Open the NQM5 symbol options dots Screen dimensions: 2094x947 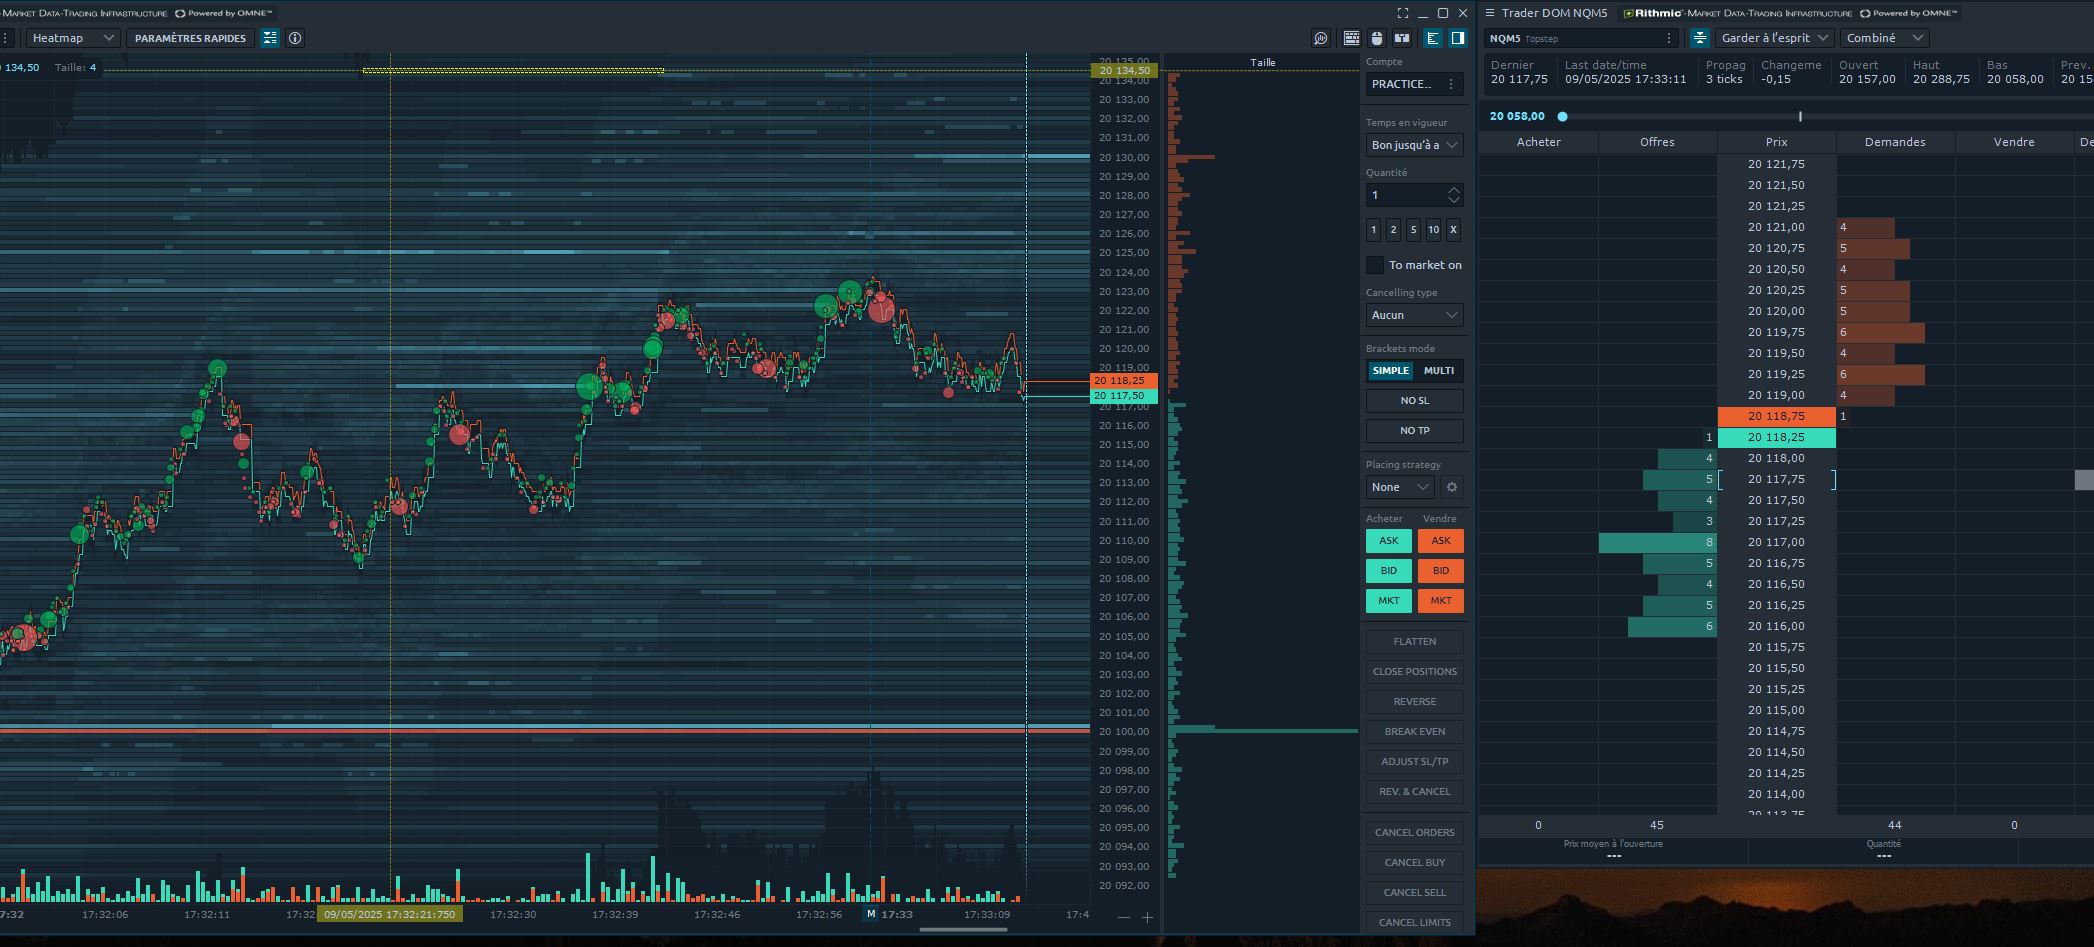1668,38
